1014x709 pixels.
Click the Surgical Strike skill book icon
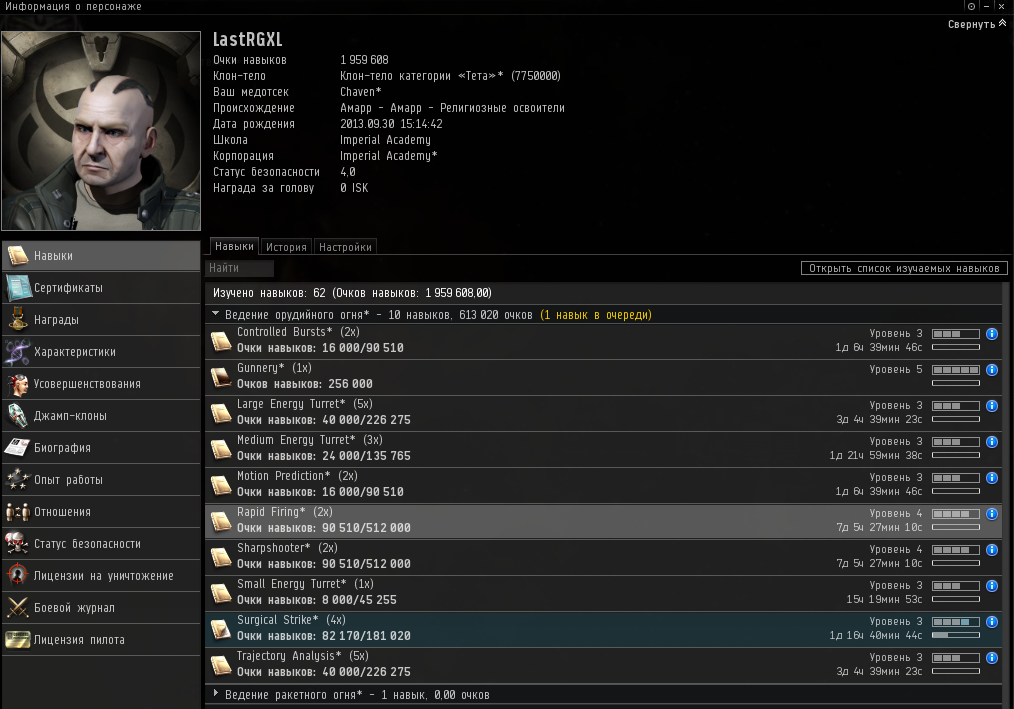point(221,628)
